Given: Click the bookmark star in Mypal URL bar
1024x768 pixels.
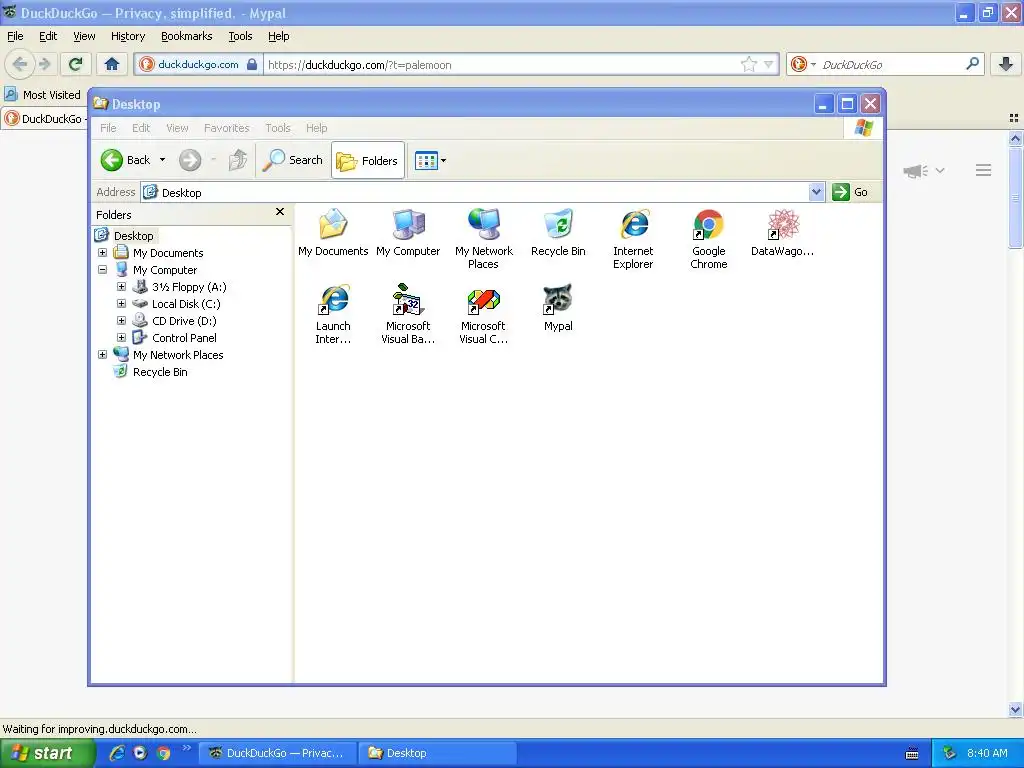Looking at the screenshot, I should point(748,64).
